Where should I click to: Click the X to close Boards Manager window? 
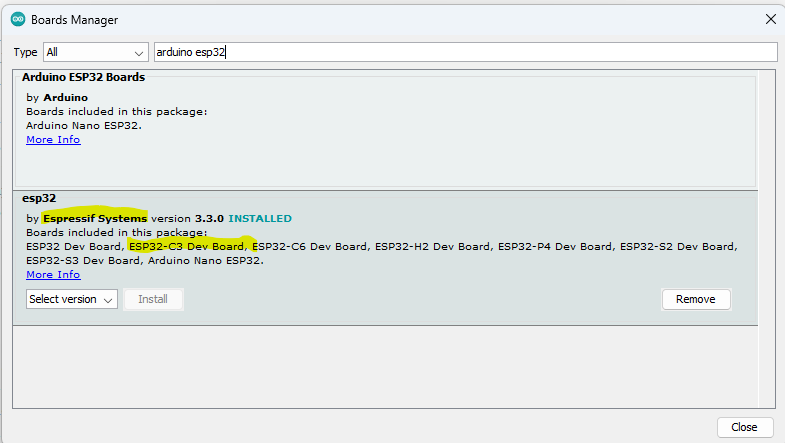tap(770, 20)
